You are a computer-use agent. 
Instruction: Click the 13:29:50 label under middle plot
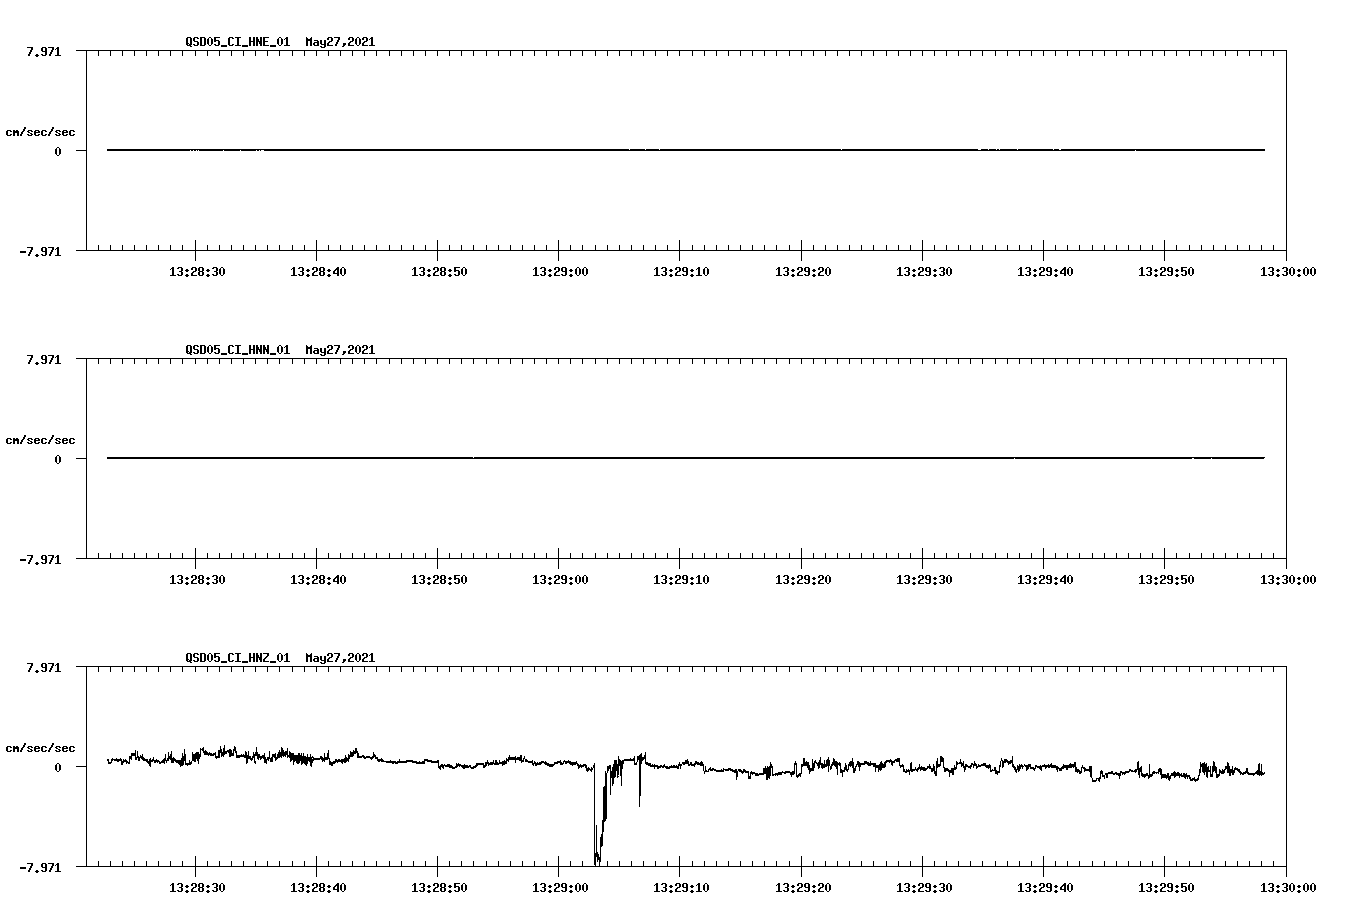pyautogui.click(x=1167, y=578)
